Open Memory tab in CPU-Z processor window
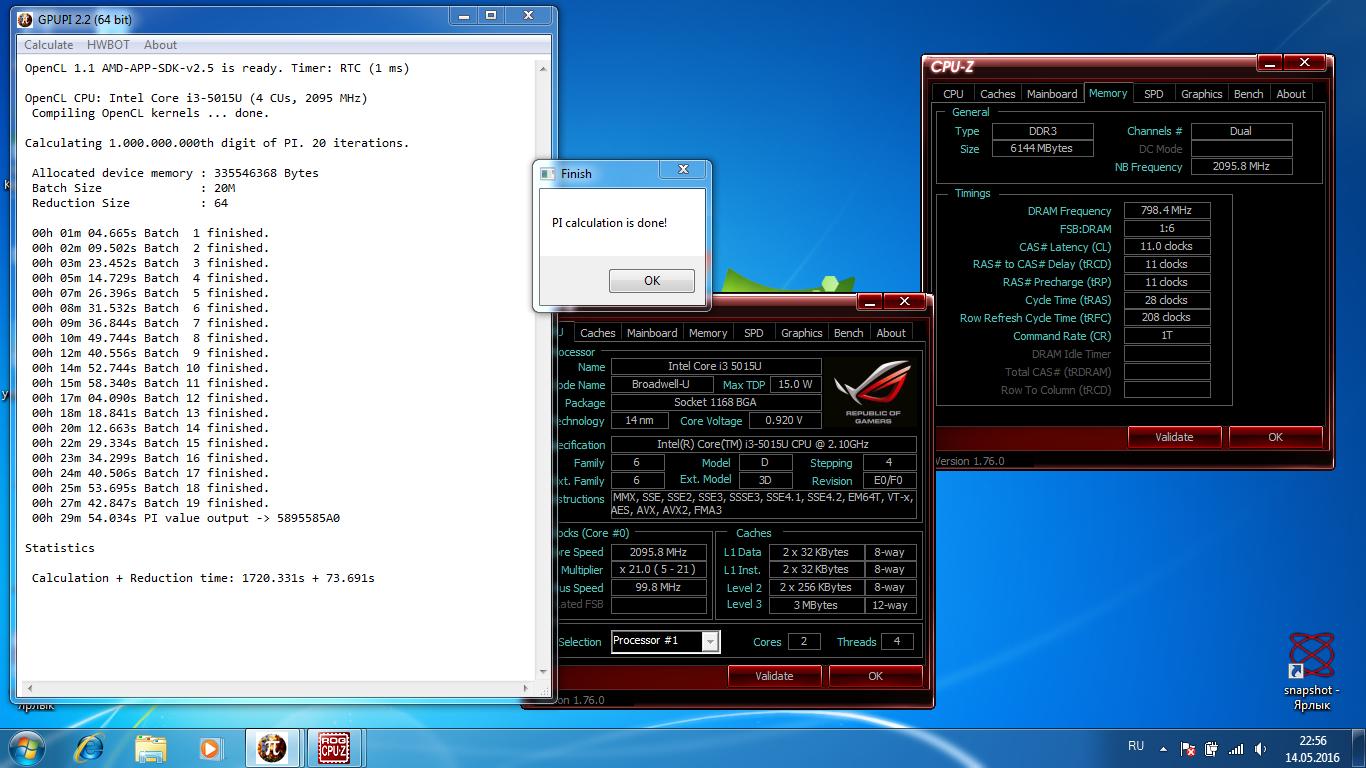 click(707, 333)
